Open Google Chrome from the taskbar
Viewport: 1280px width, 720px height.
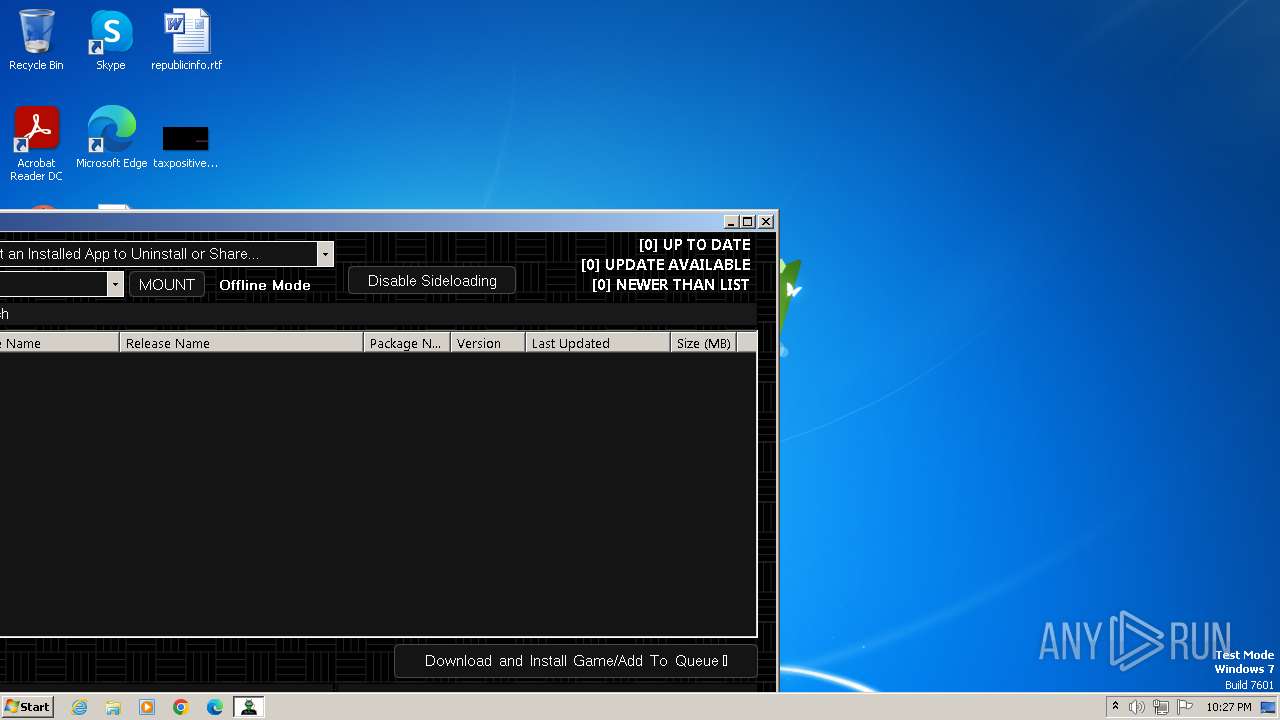(x=181, y=707)
